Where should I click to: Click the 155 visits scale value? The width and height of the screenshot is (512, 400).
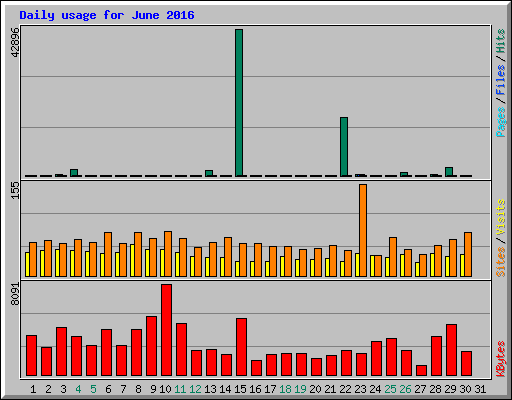tap(15, 191)
